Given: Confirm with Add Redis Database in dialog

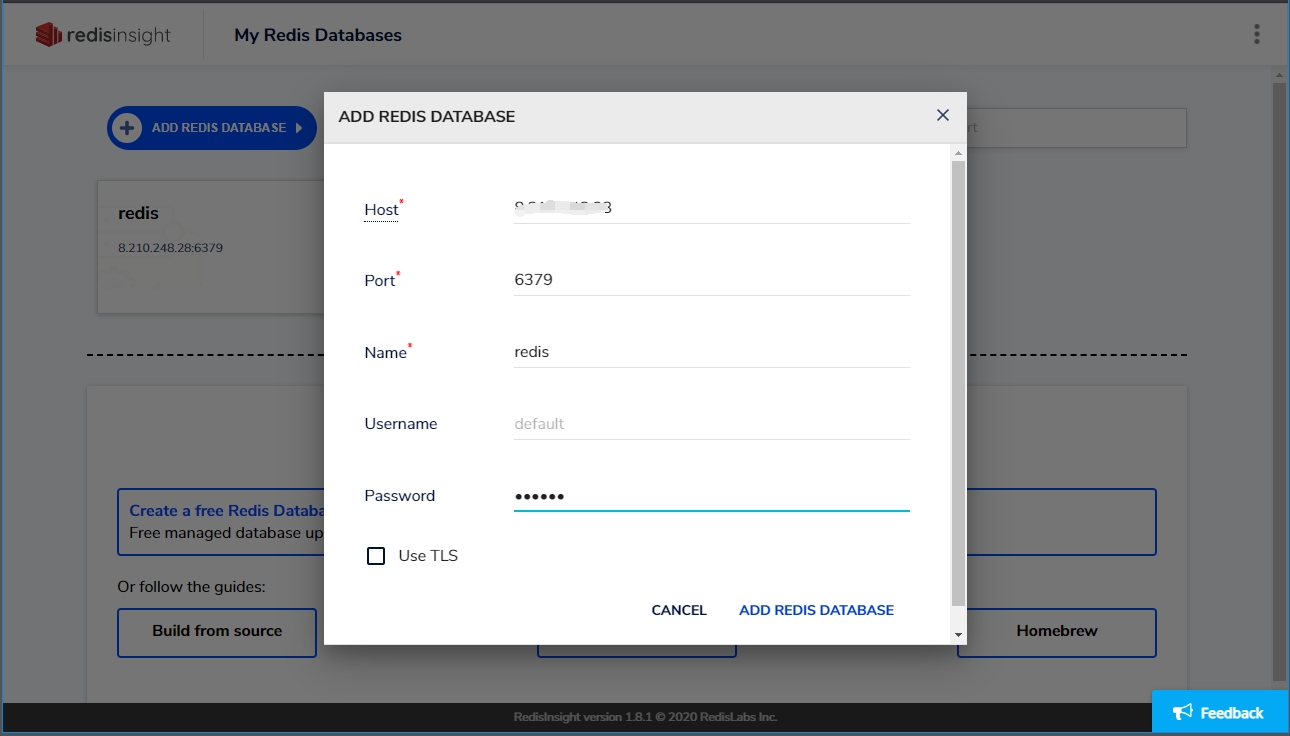Looking at the screenshot, I should (816, 610).
